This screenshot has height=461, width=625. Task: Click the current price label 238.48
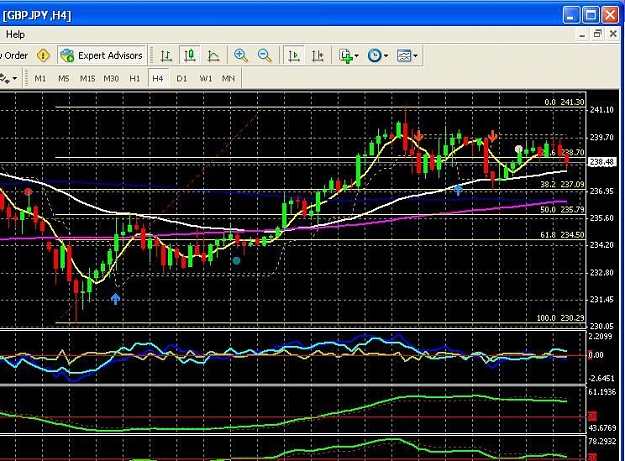pos(602,163)
